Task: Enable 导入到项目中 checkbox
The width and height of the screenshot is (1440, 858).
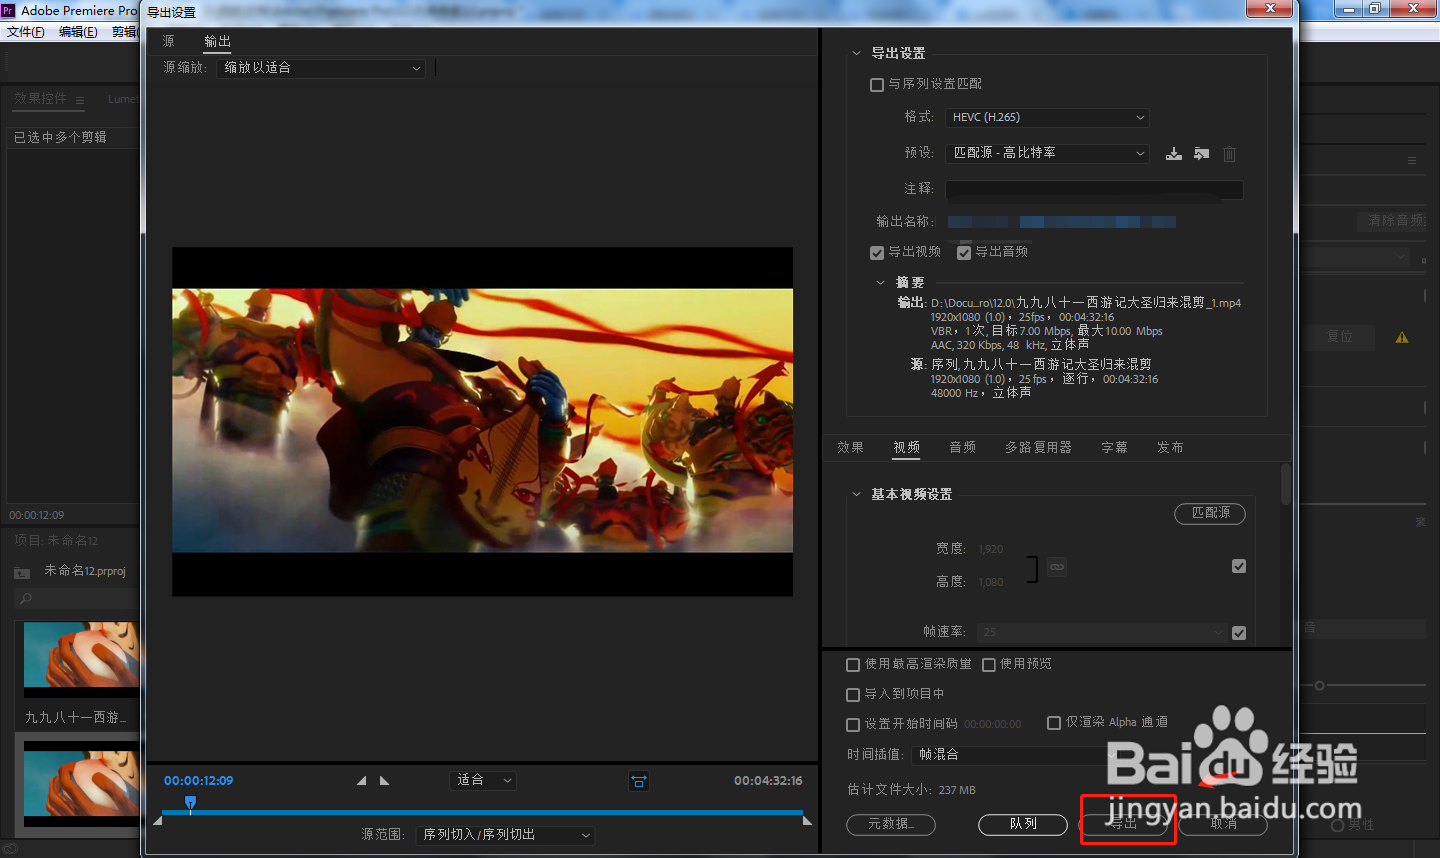Action: (853, 695)
